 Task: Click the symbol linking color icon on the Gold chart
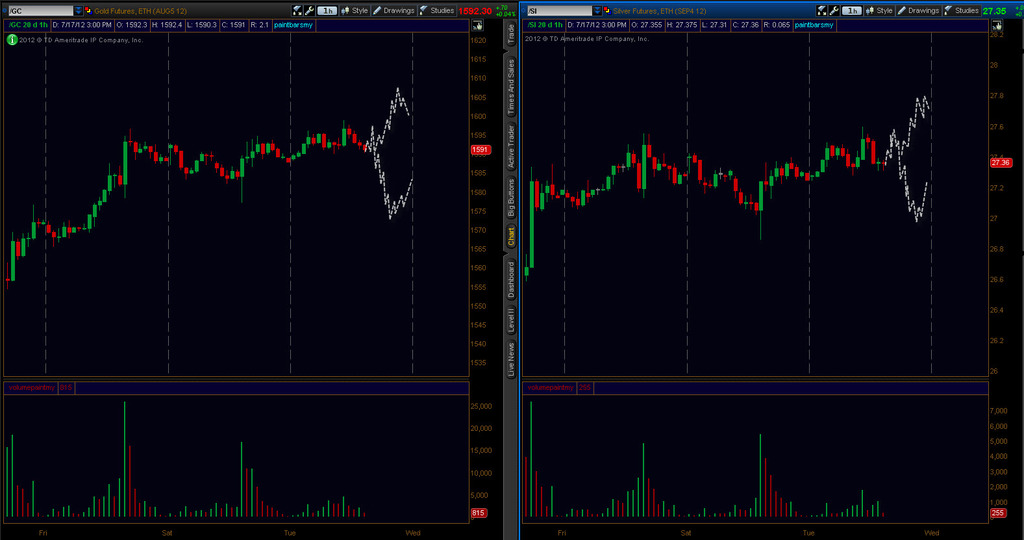(88, 11)
